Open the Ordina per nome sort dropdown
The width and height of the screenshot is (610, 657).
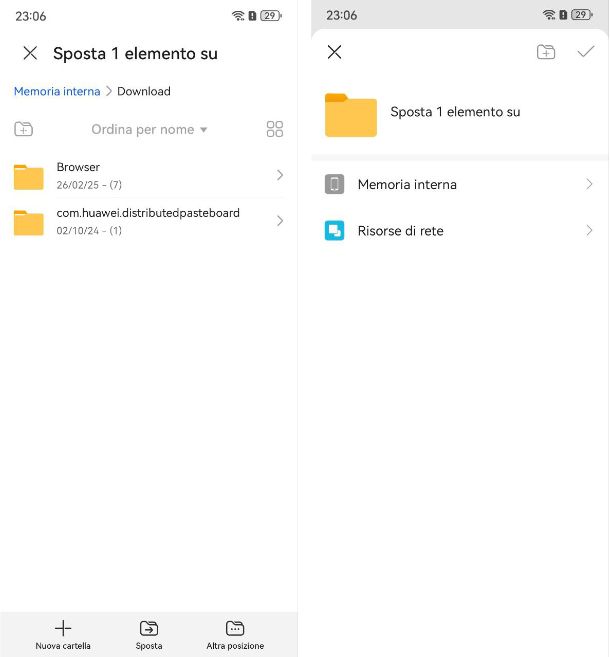point(149,129)
